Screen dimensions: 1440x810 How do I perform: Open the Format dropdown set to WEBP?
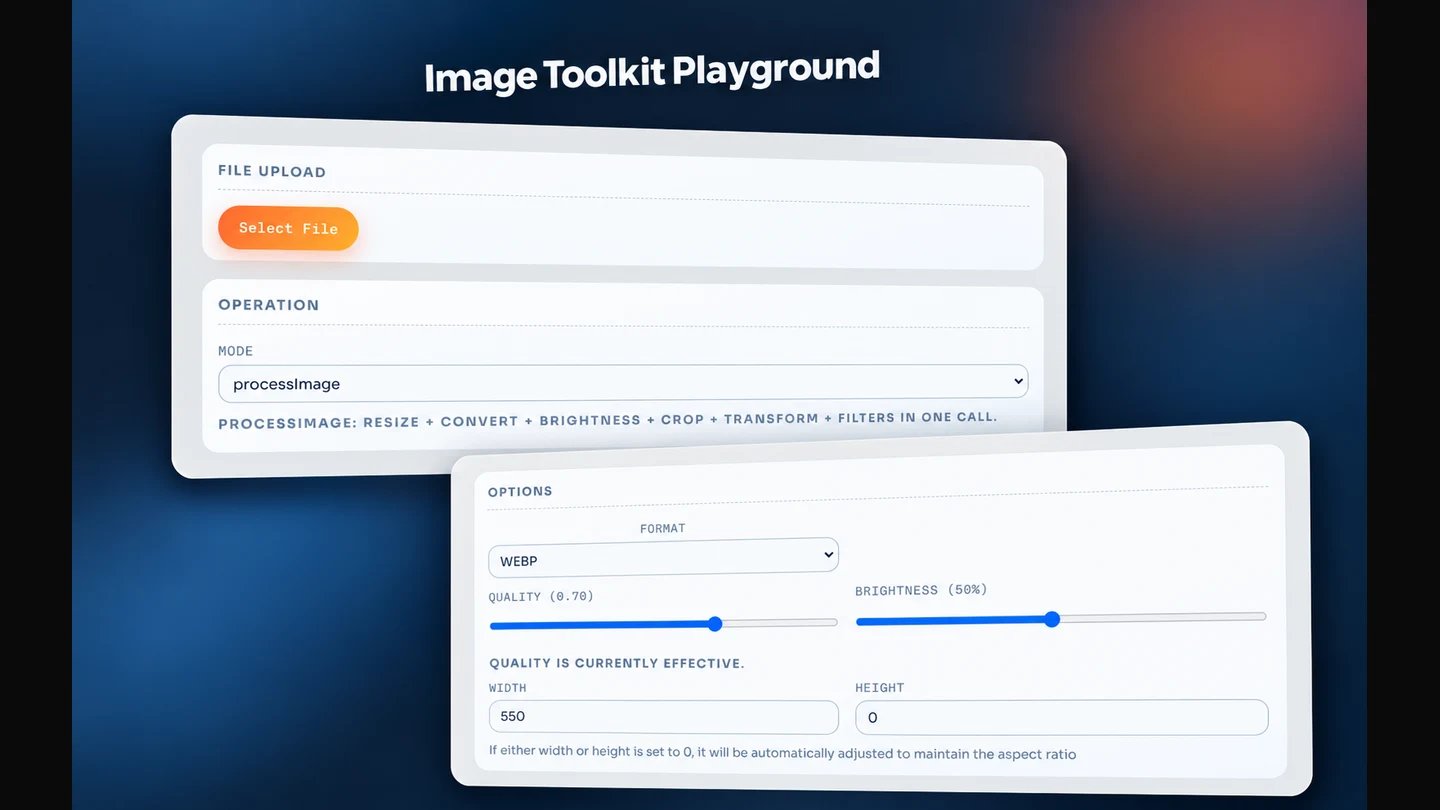click(663, 558)
